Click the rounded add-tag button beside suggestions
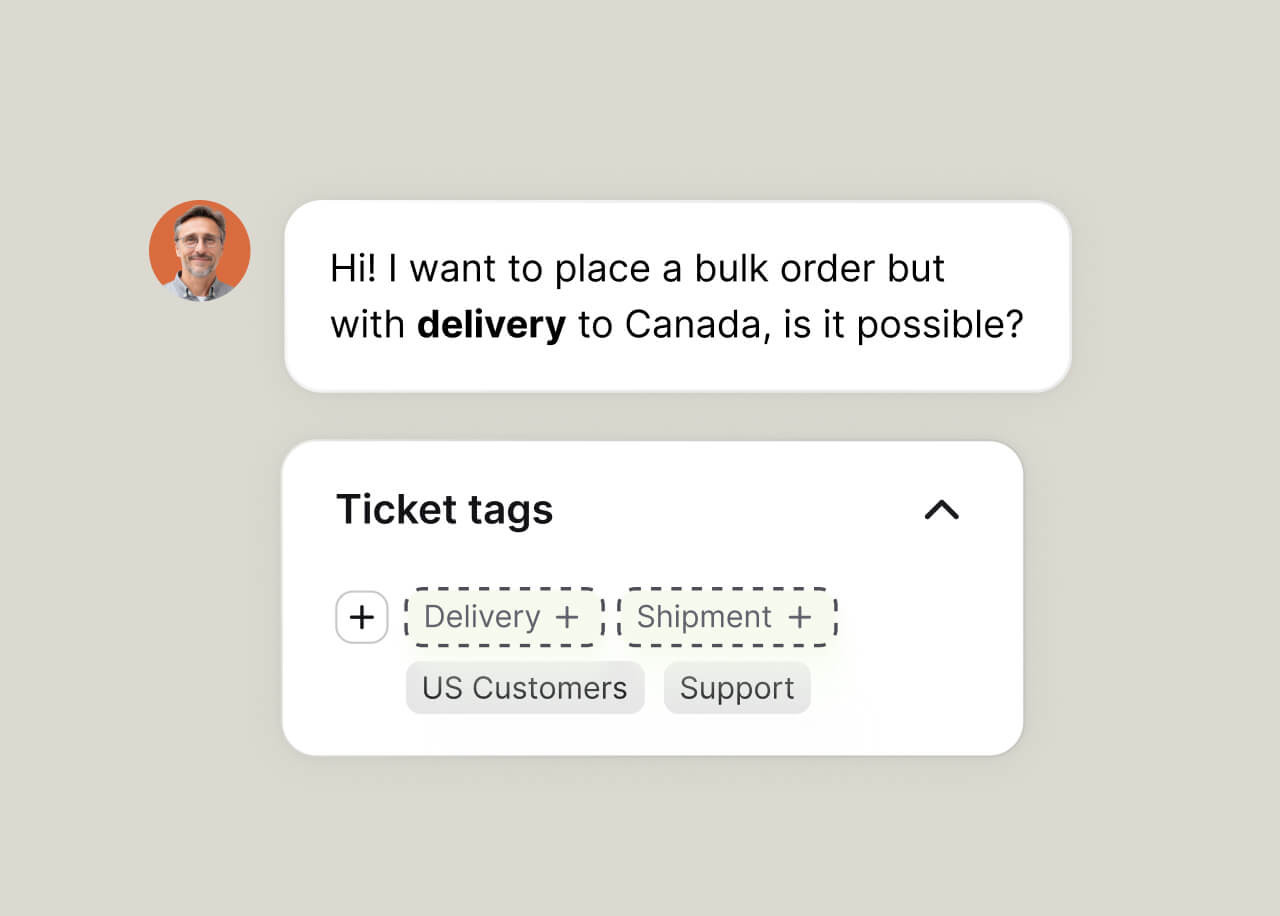The width and height of the screenshot is (1280, 916). pyautogui.click(x=361, y=617)
